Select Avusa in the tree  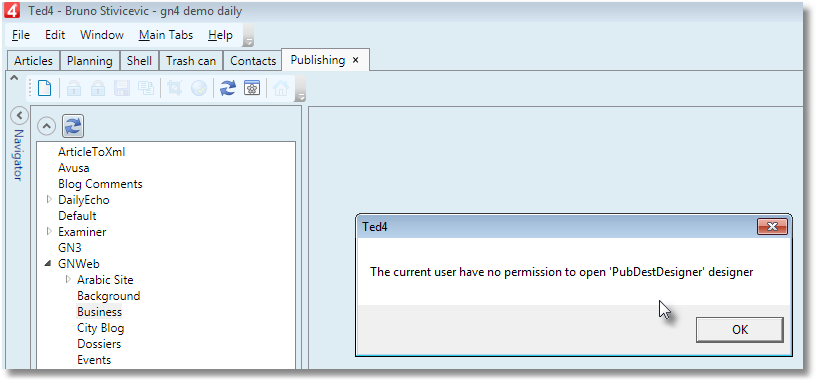pyautogui.click(x=73, y=168)
